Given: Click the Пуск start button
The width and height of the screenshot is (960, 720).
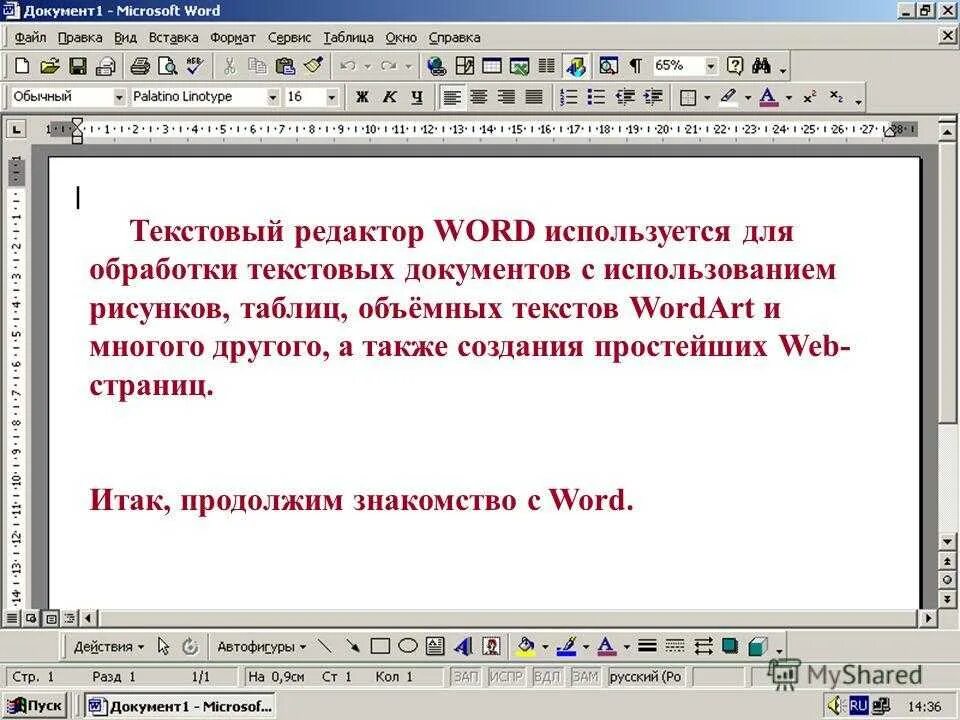Looking at the screenshot, I should pyautogui.click(x=34, y=705).
